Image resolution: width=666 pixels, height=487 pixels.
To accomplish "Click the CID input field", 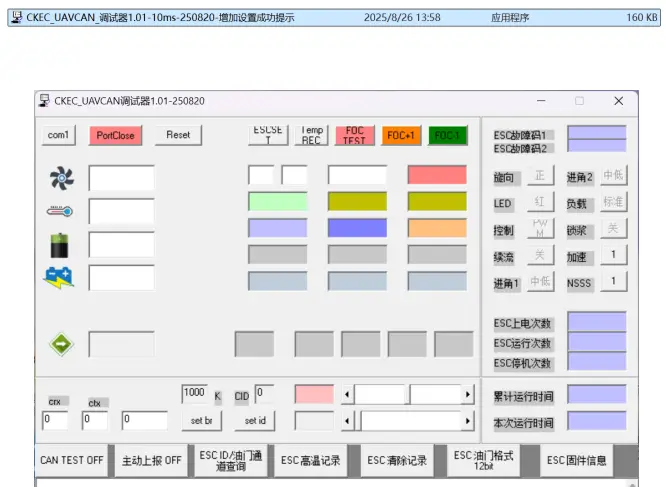I will click(x=264, y=394).
